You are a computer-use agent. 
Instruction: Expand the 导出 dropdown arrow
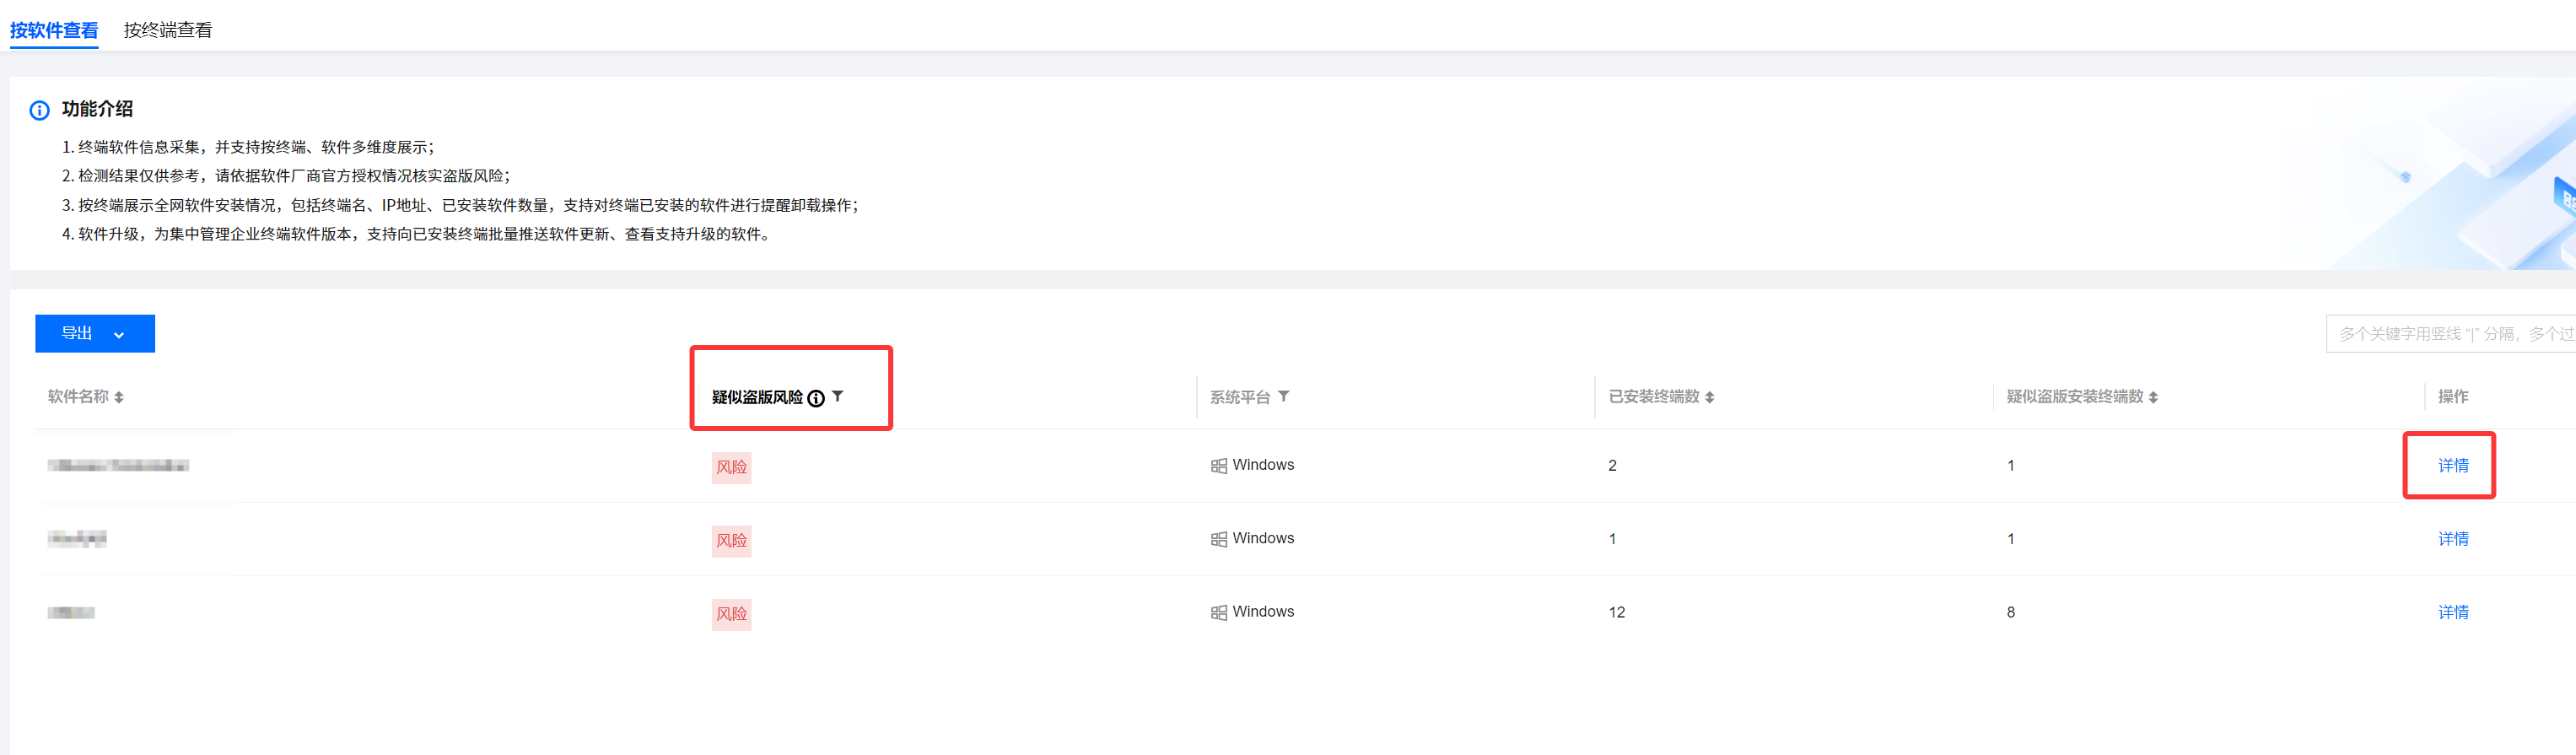119,335
